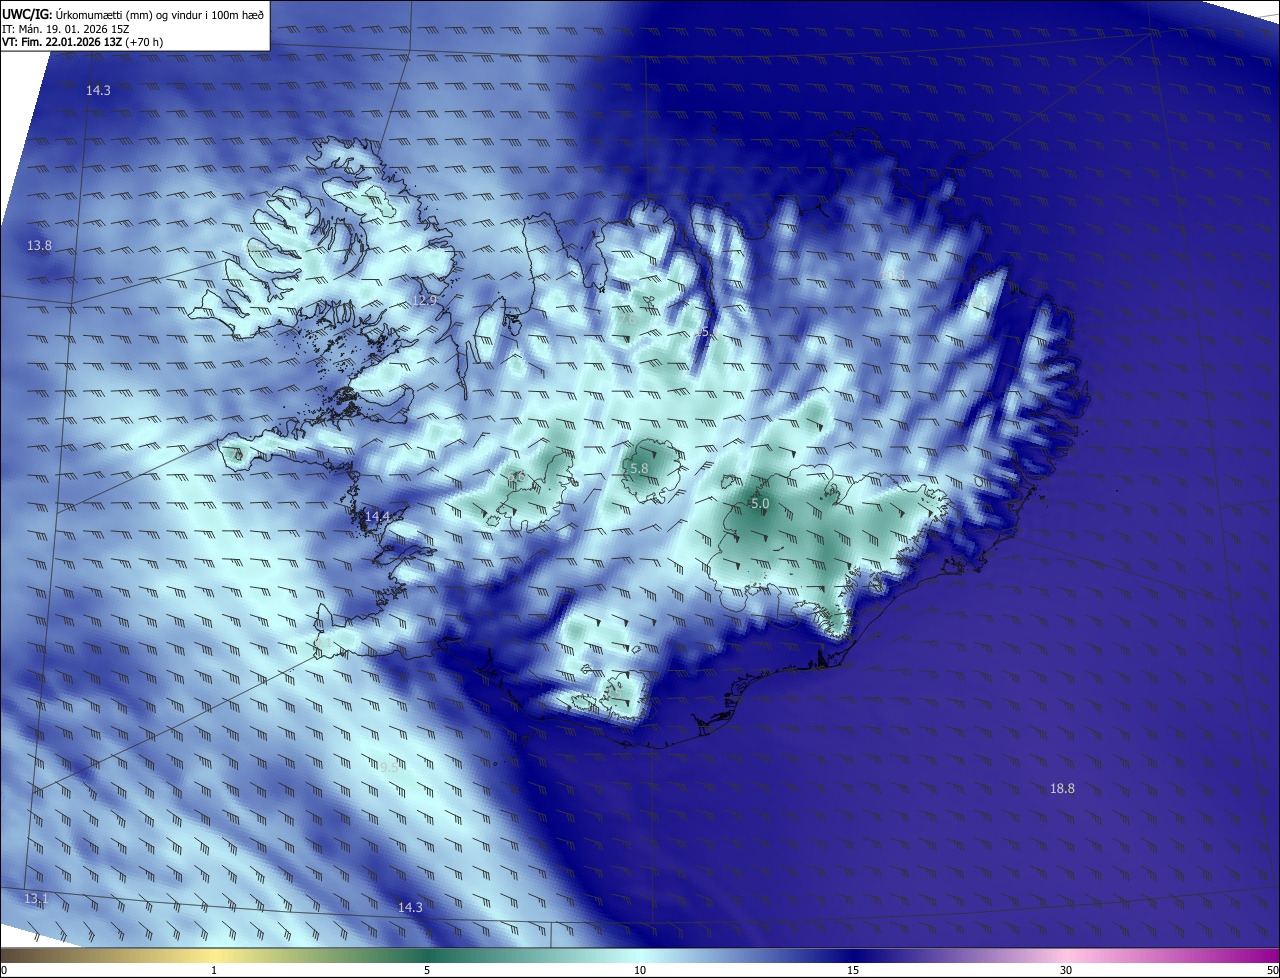The image size is (1280, 978).
Task: Click the colorbar tick label 10
Action: click(x=640, y=970)
